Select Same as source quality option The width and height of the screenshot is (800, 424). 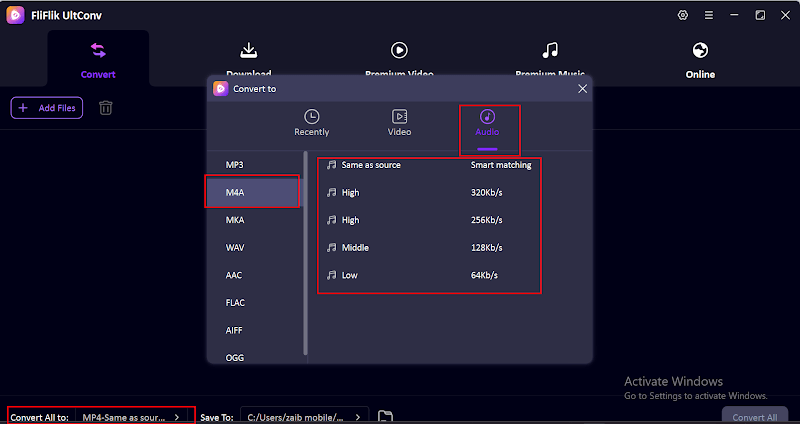[429, 165]
